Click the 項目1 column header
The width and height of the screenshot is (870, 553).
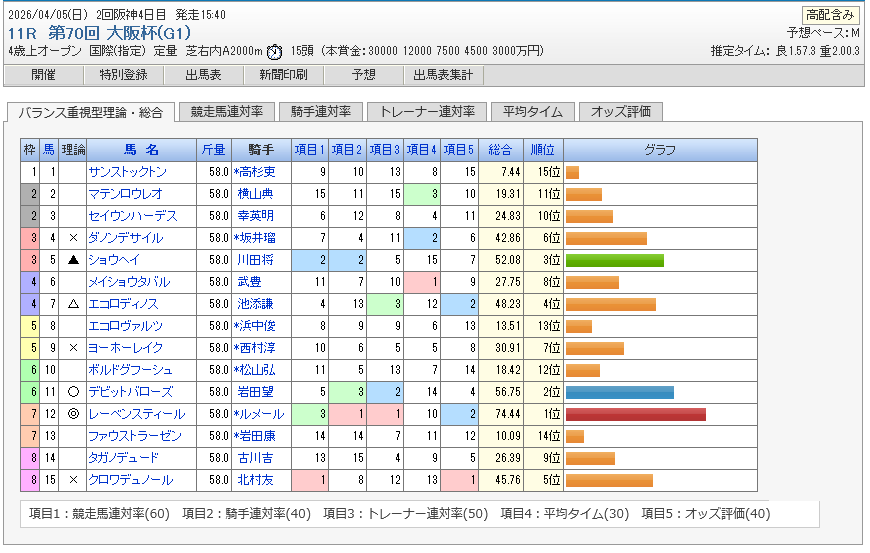(x=310, y=150)
